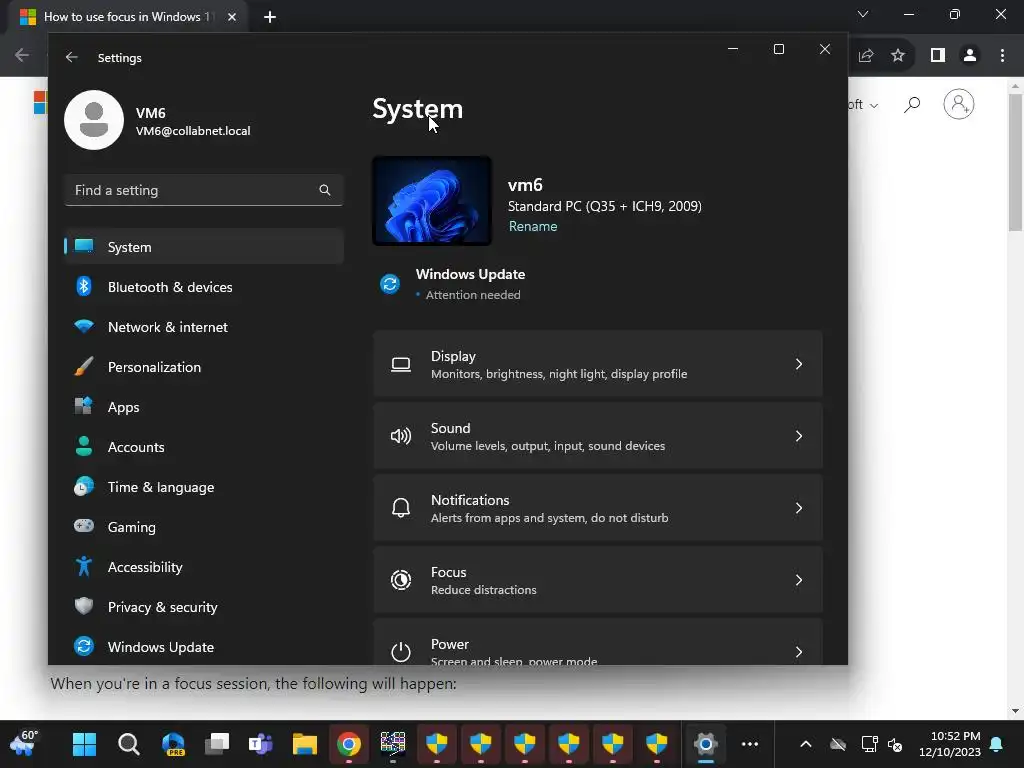The width and height of the screenshot is (1024, 768).
Task: Open taskbar Search
Action: point(129,744)
